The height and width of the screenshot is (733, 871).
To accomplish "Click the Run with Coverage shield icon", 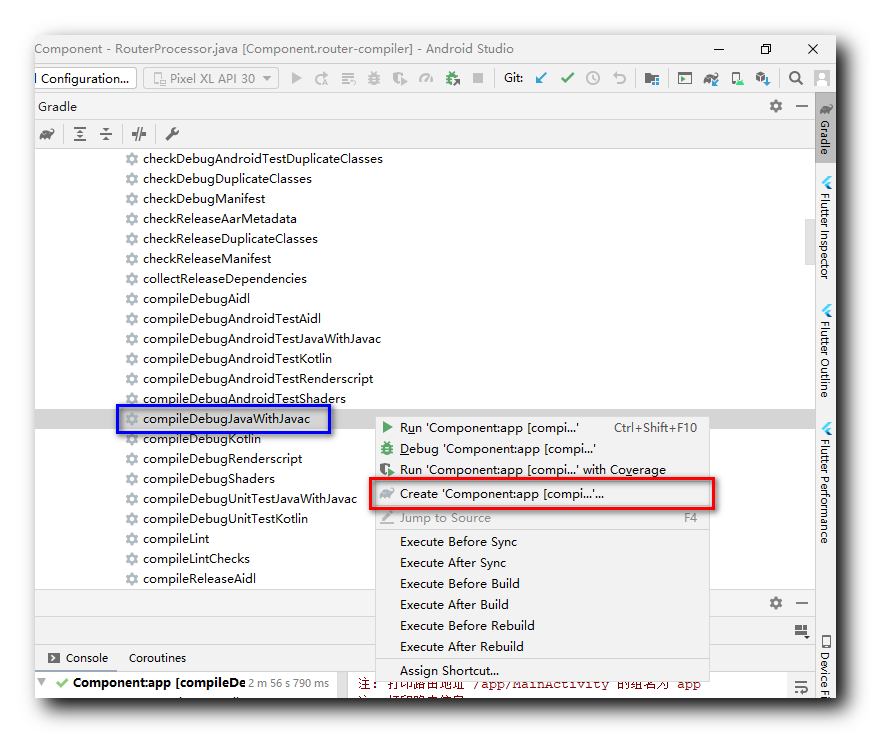I will coord(400,78).
